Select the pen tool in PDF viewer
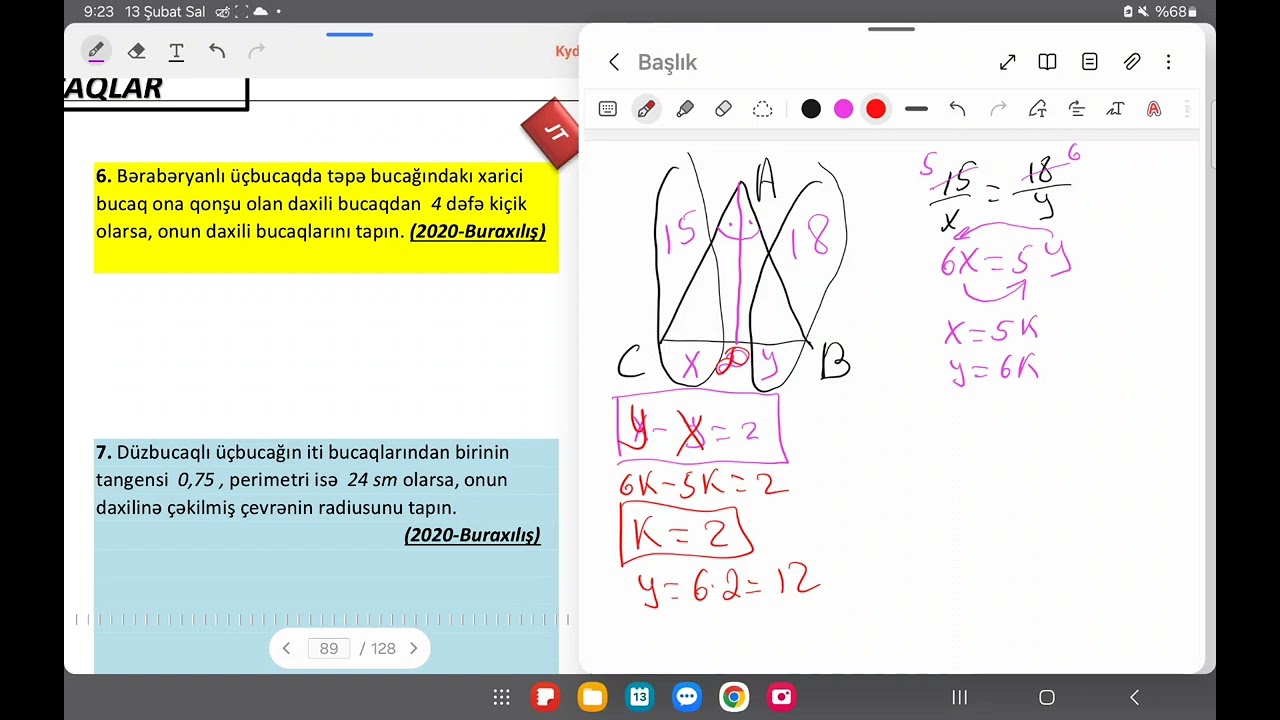 pyautogui.click(x=96, y=51)
